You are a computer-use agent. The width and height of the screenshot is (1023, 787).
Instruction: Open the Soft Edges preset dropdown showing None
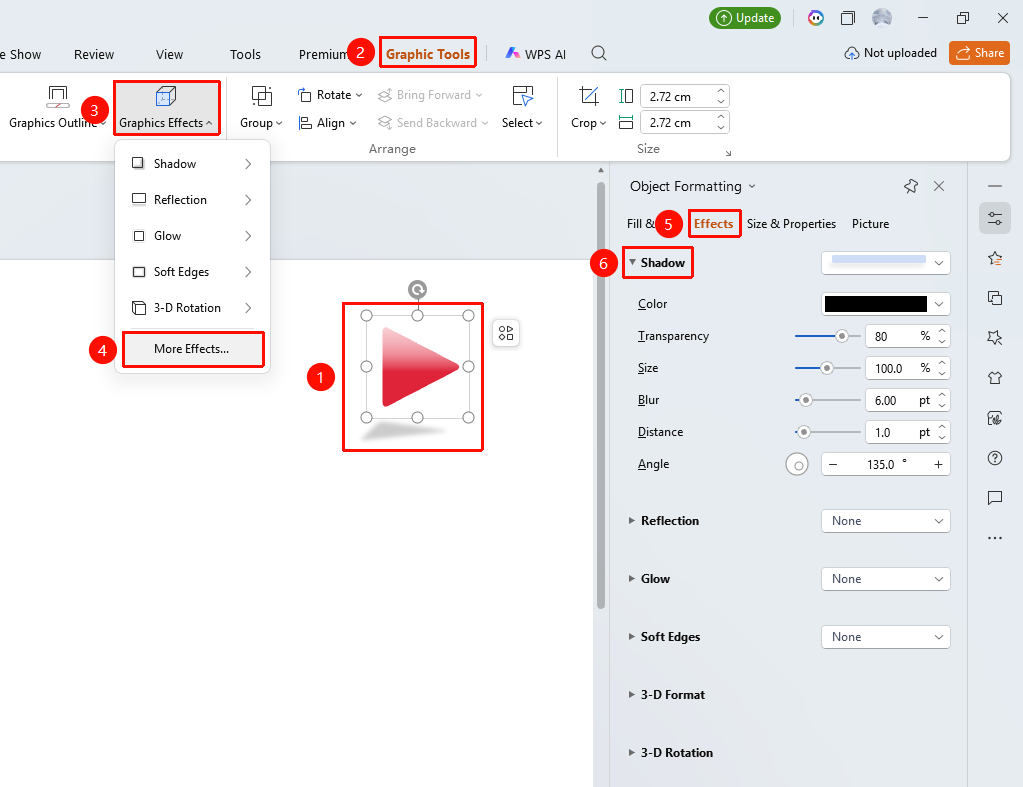[x=885, y=638]
